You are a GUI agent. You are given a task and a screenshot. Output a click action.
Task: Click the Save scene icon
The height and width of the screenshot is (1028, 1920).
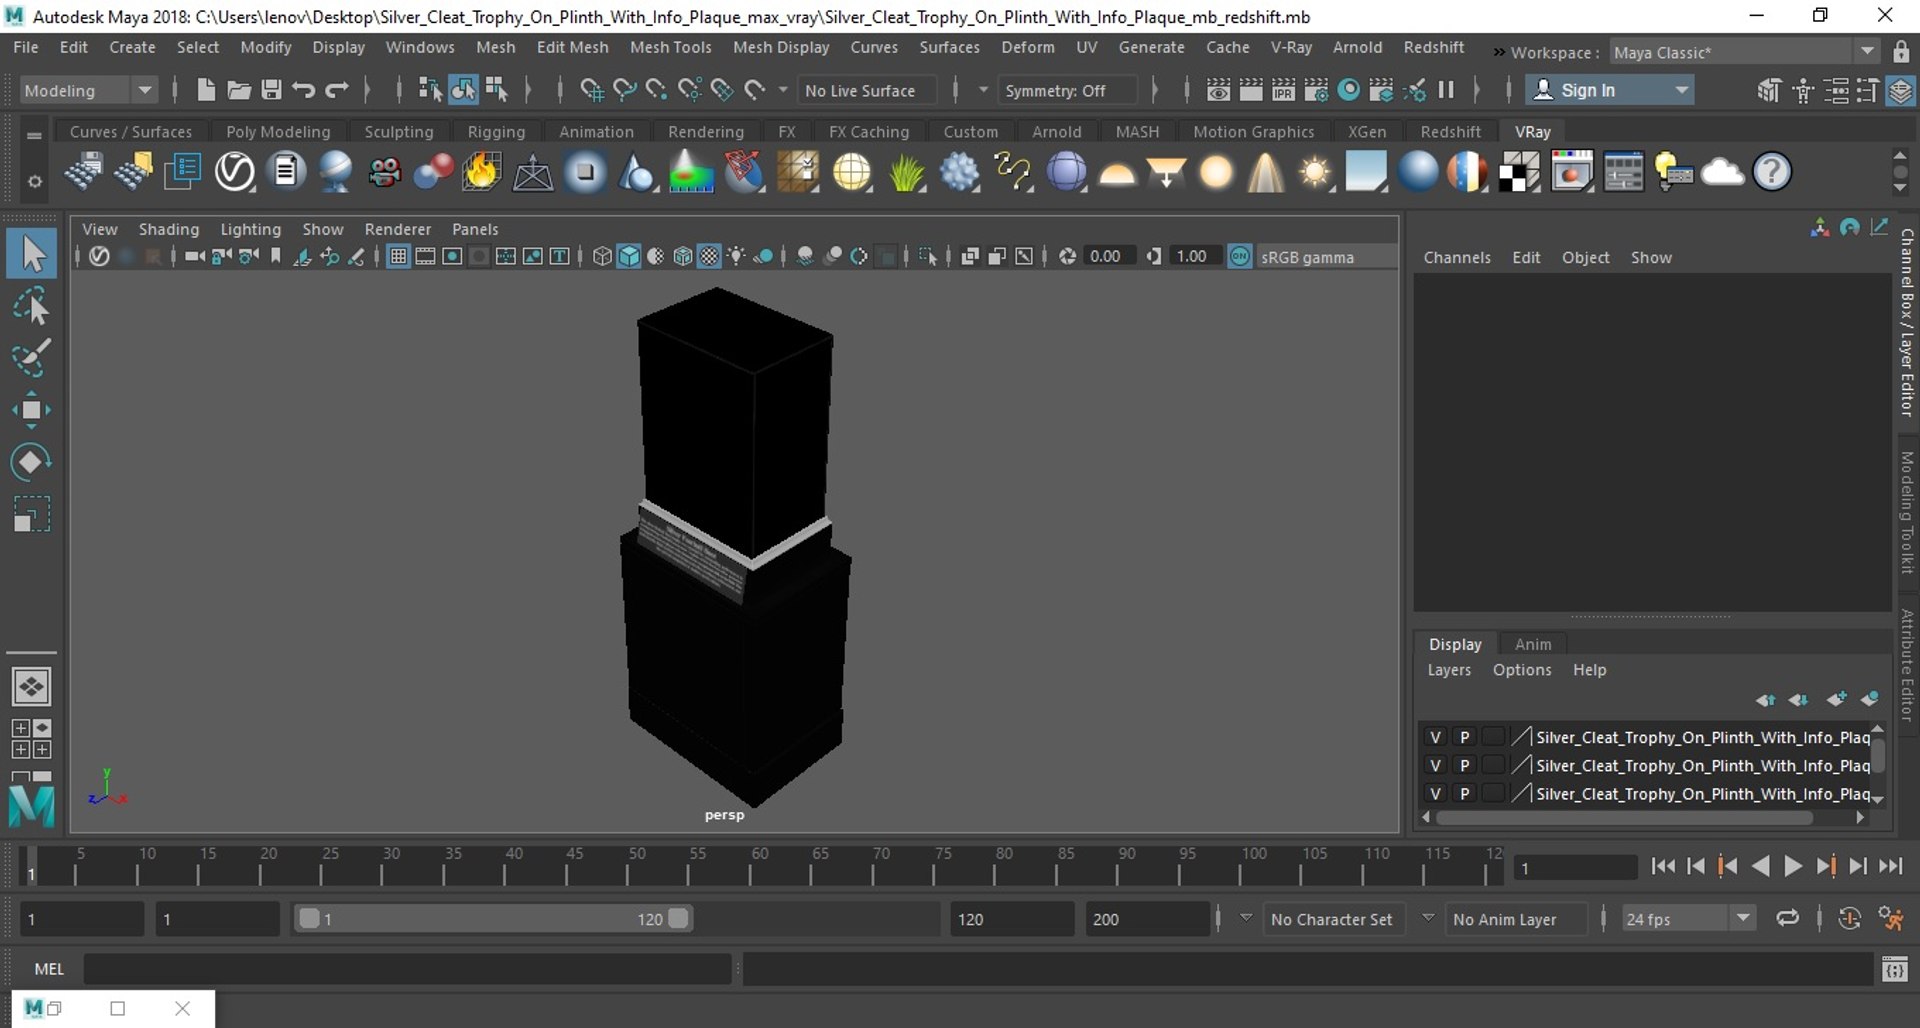click(x=271, y=90)
